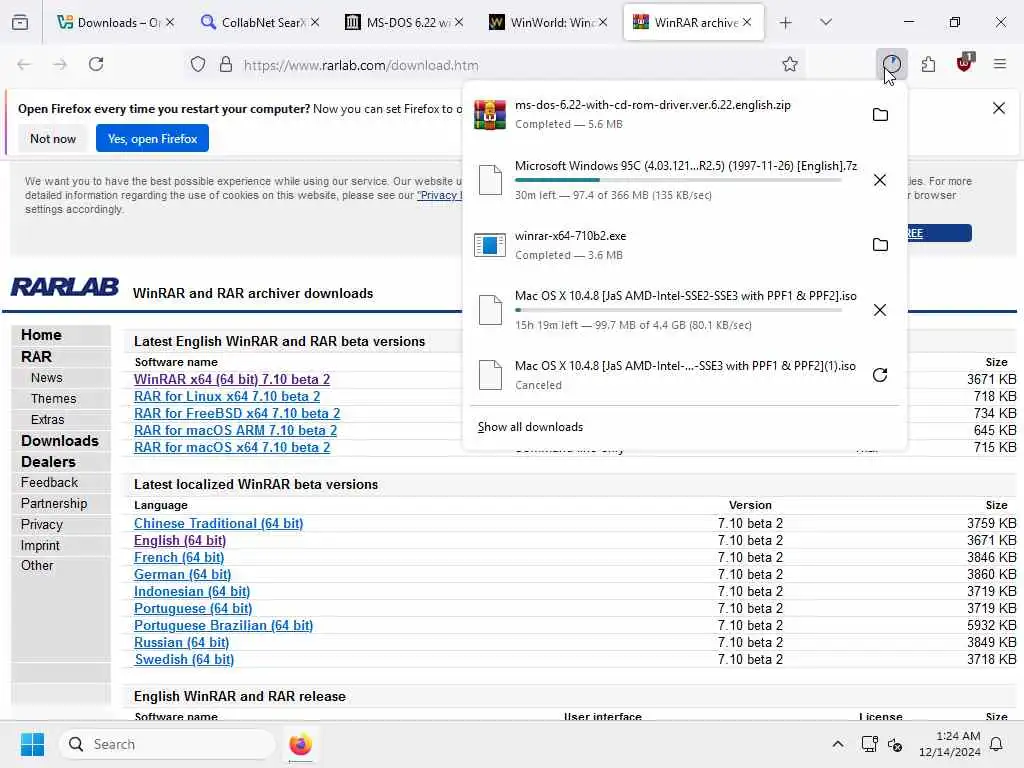Screen dimensions: 1024x768
Task: Click the Not now button
Action: coord(53,138)
